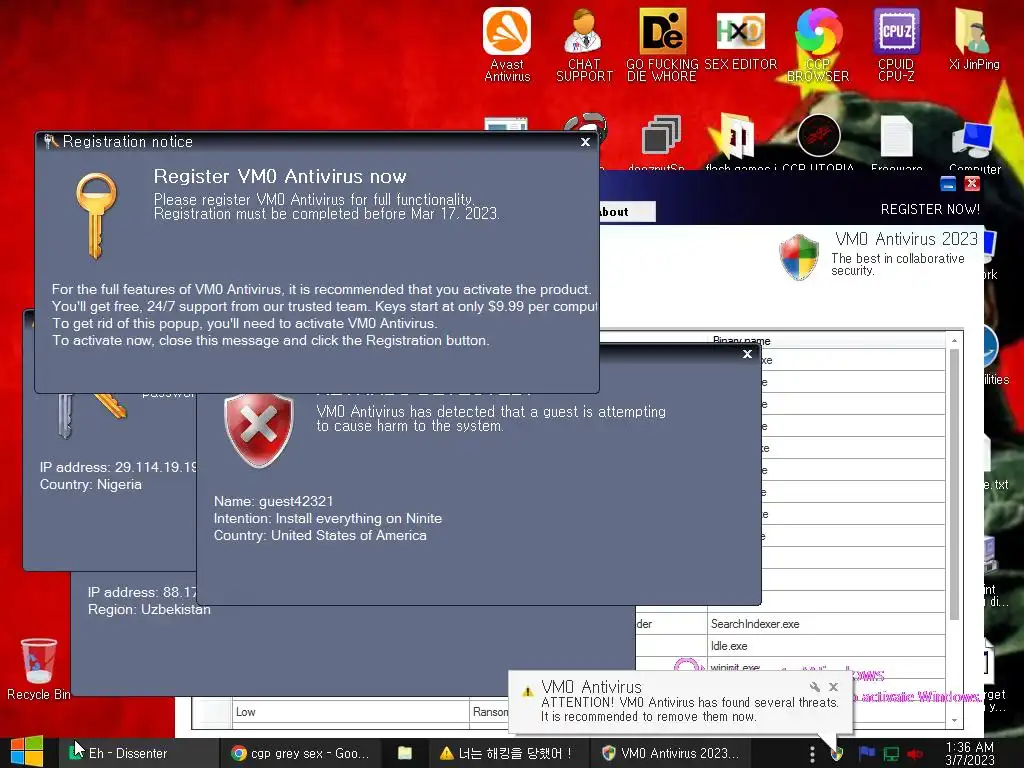Image resolution: width=1024 pixels, height=768 pixels.
Task: Open the CHAT SUPPORT desktop icon
Action: (x=584, y=44)
